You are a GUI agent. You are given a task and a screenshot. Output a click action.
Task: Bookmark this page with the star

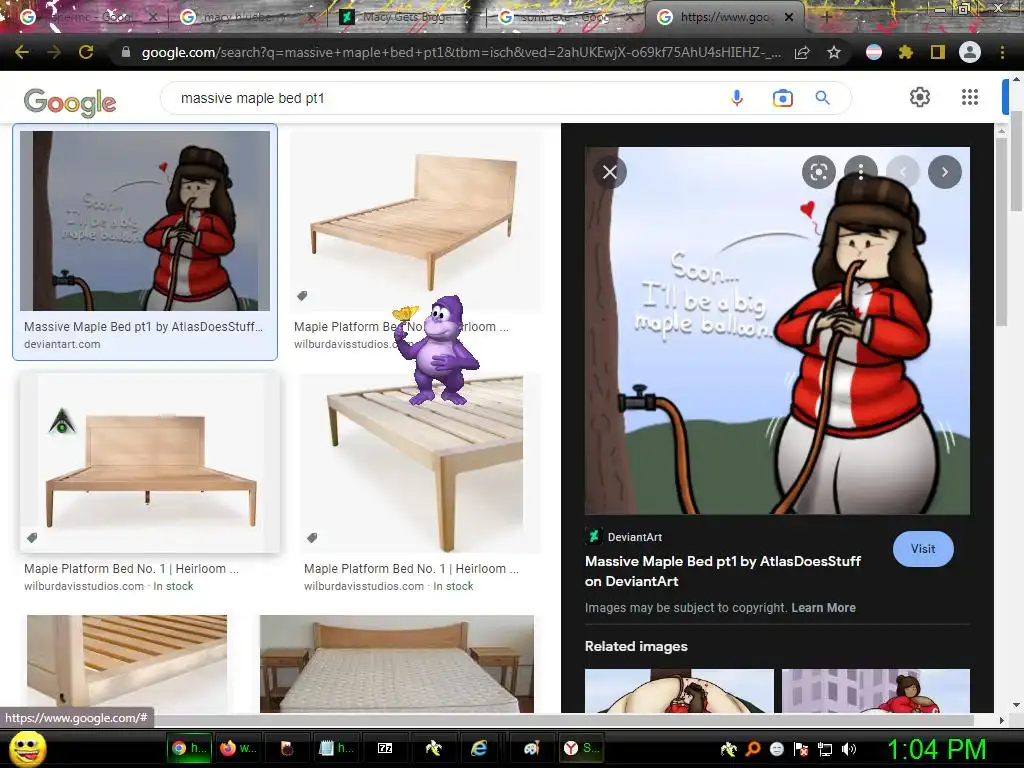[x=834, y=53]
